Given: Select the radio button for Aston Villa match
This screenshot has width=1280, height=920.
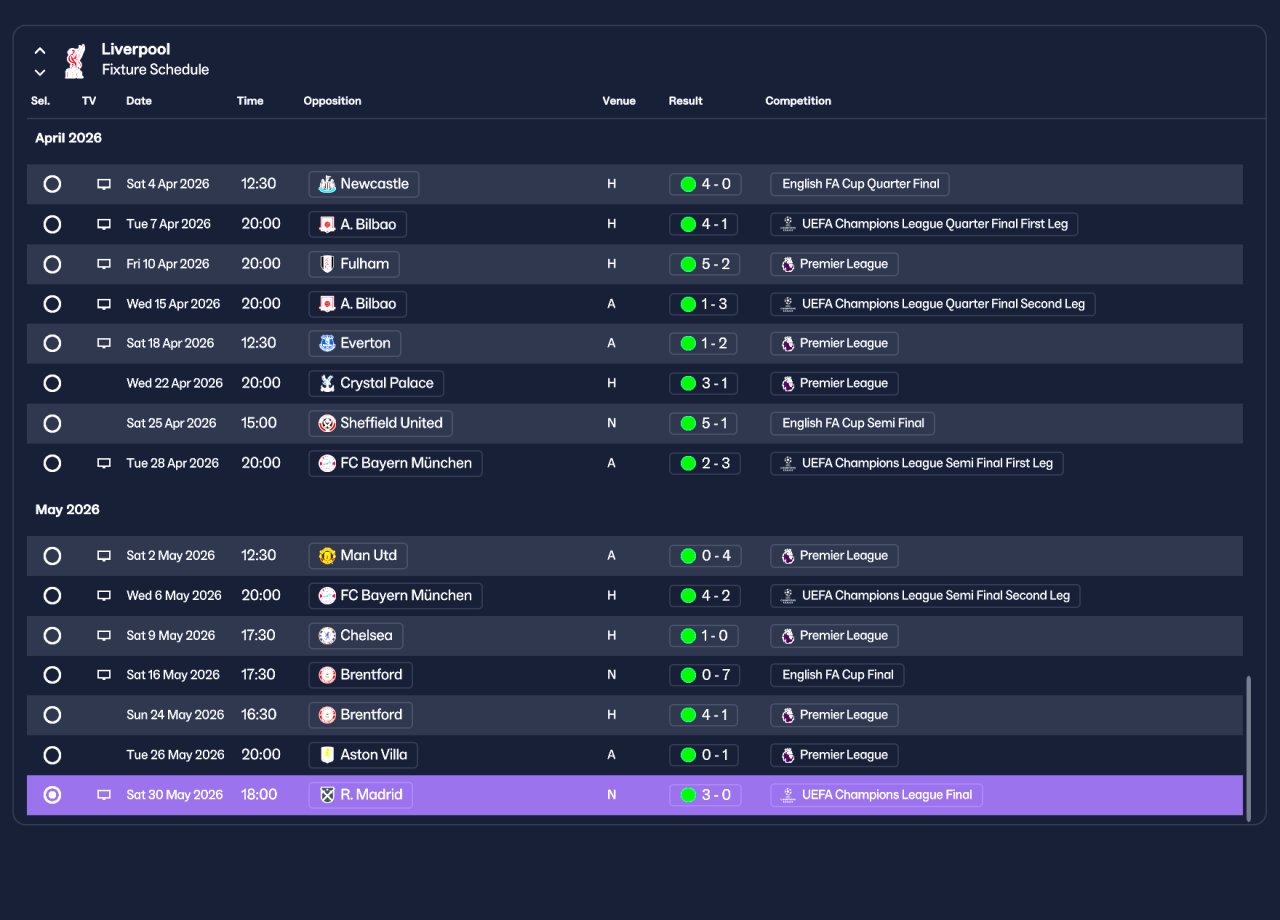Looking at the screenshot, I should click(x=52, y=755).
